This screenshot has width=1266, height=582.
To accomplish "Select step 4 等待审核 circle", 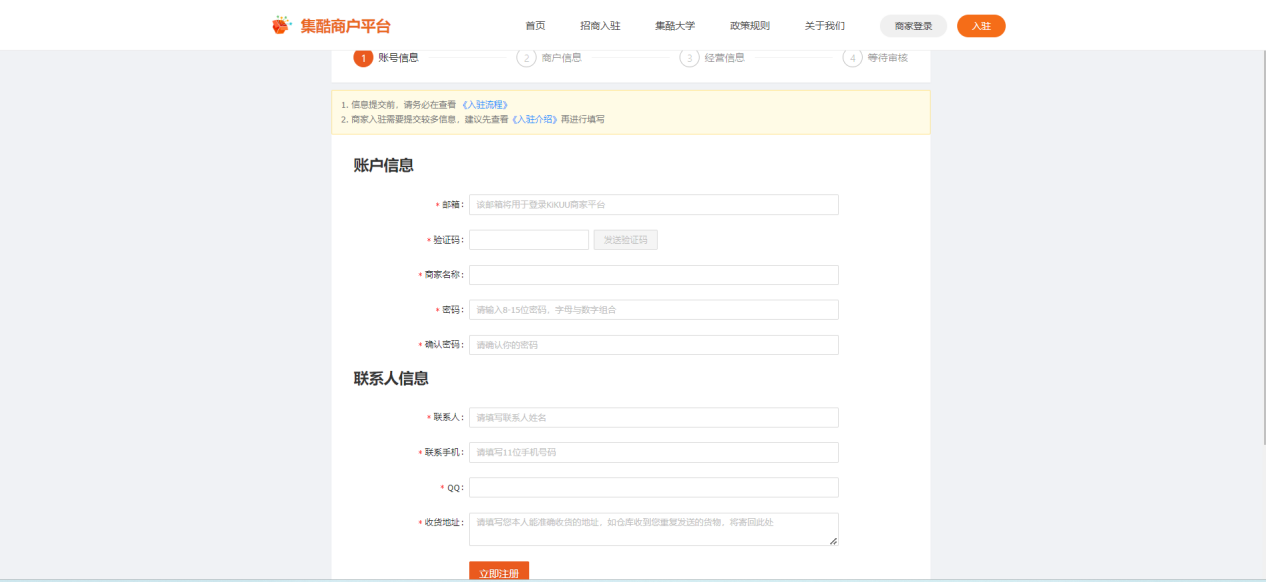I will click(852, 58).
